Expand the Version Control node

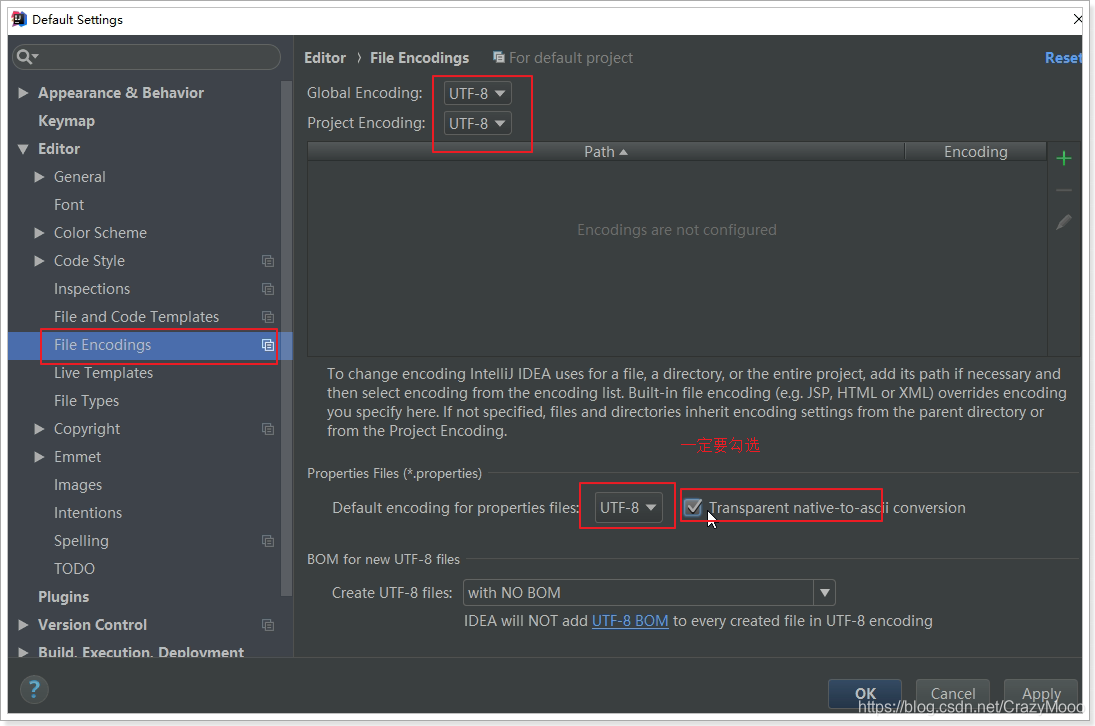tap(23, 625)
